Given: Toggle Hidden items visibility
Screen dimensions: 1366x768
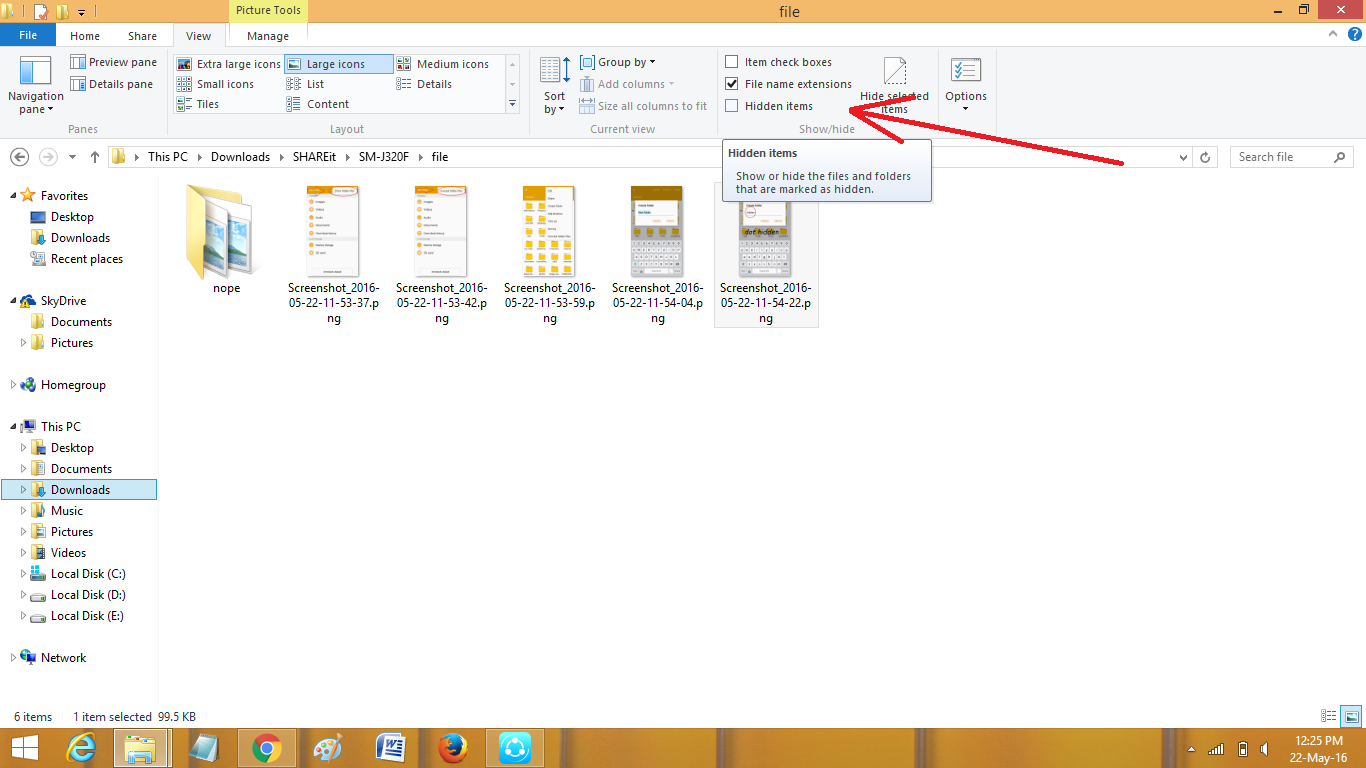Looking at the screenshot, I should [732, 106].
